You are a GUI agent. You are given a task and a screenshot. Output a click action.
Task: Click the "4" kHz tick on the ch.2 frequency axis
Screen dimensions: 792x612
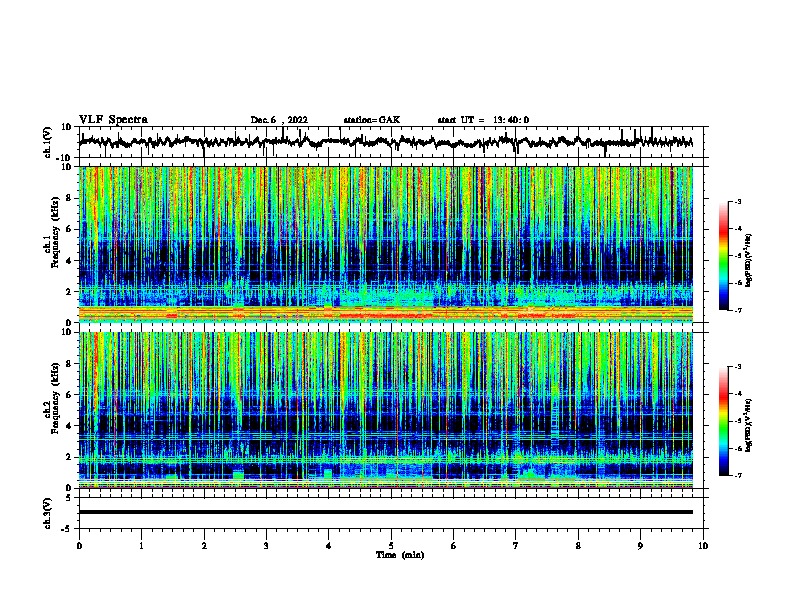click(69, 426)
